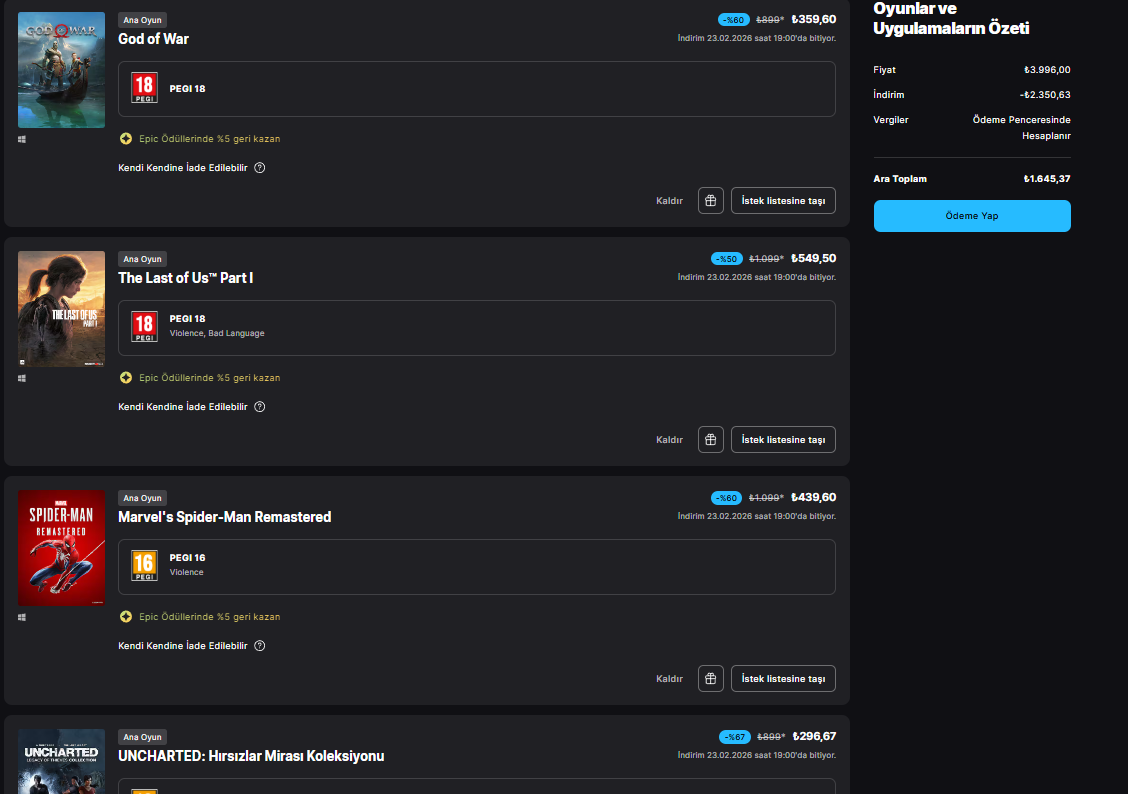Click UNCHARTED price ₺296,67
Screen dimensions: 1128x794
point(814,736)
